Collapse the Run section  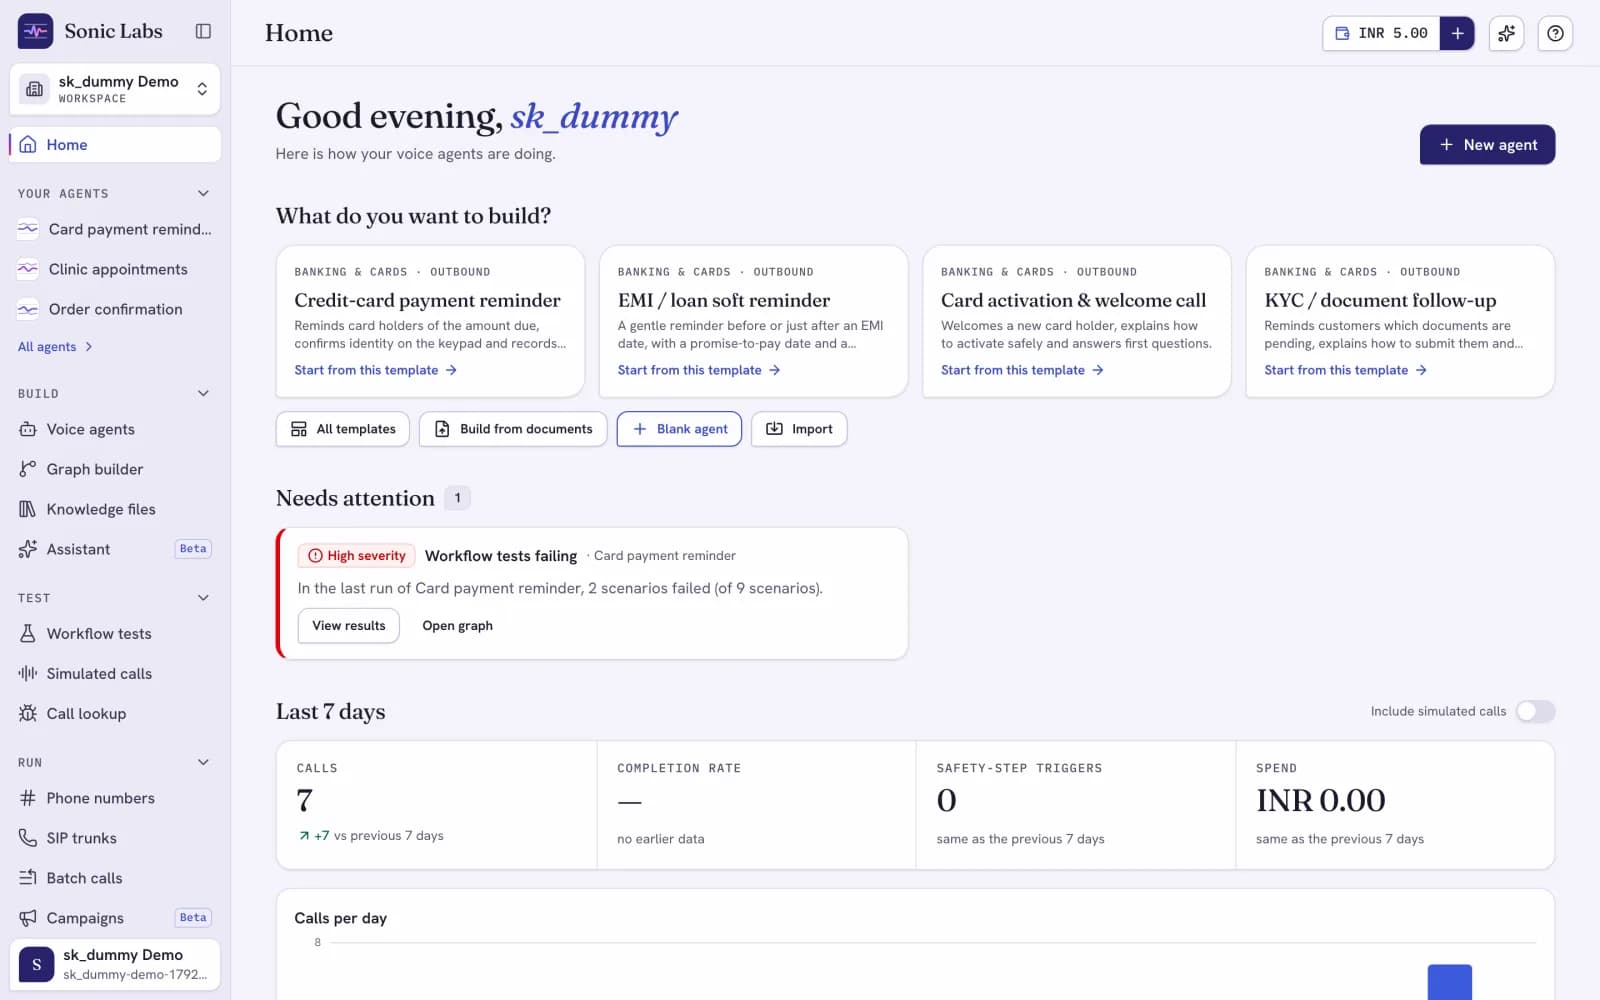(203, 762)
